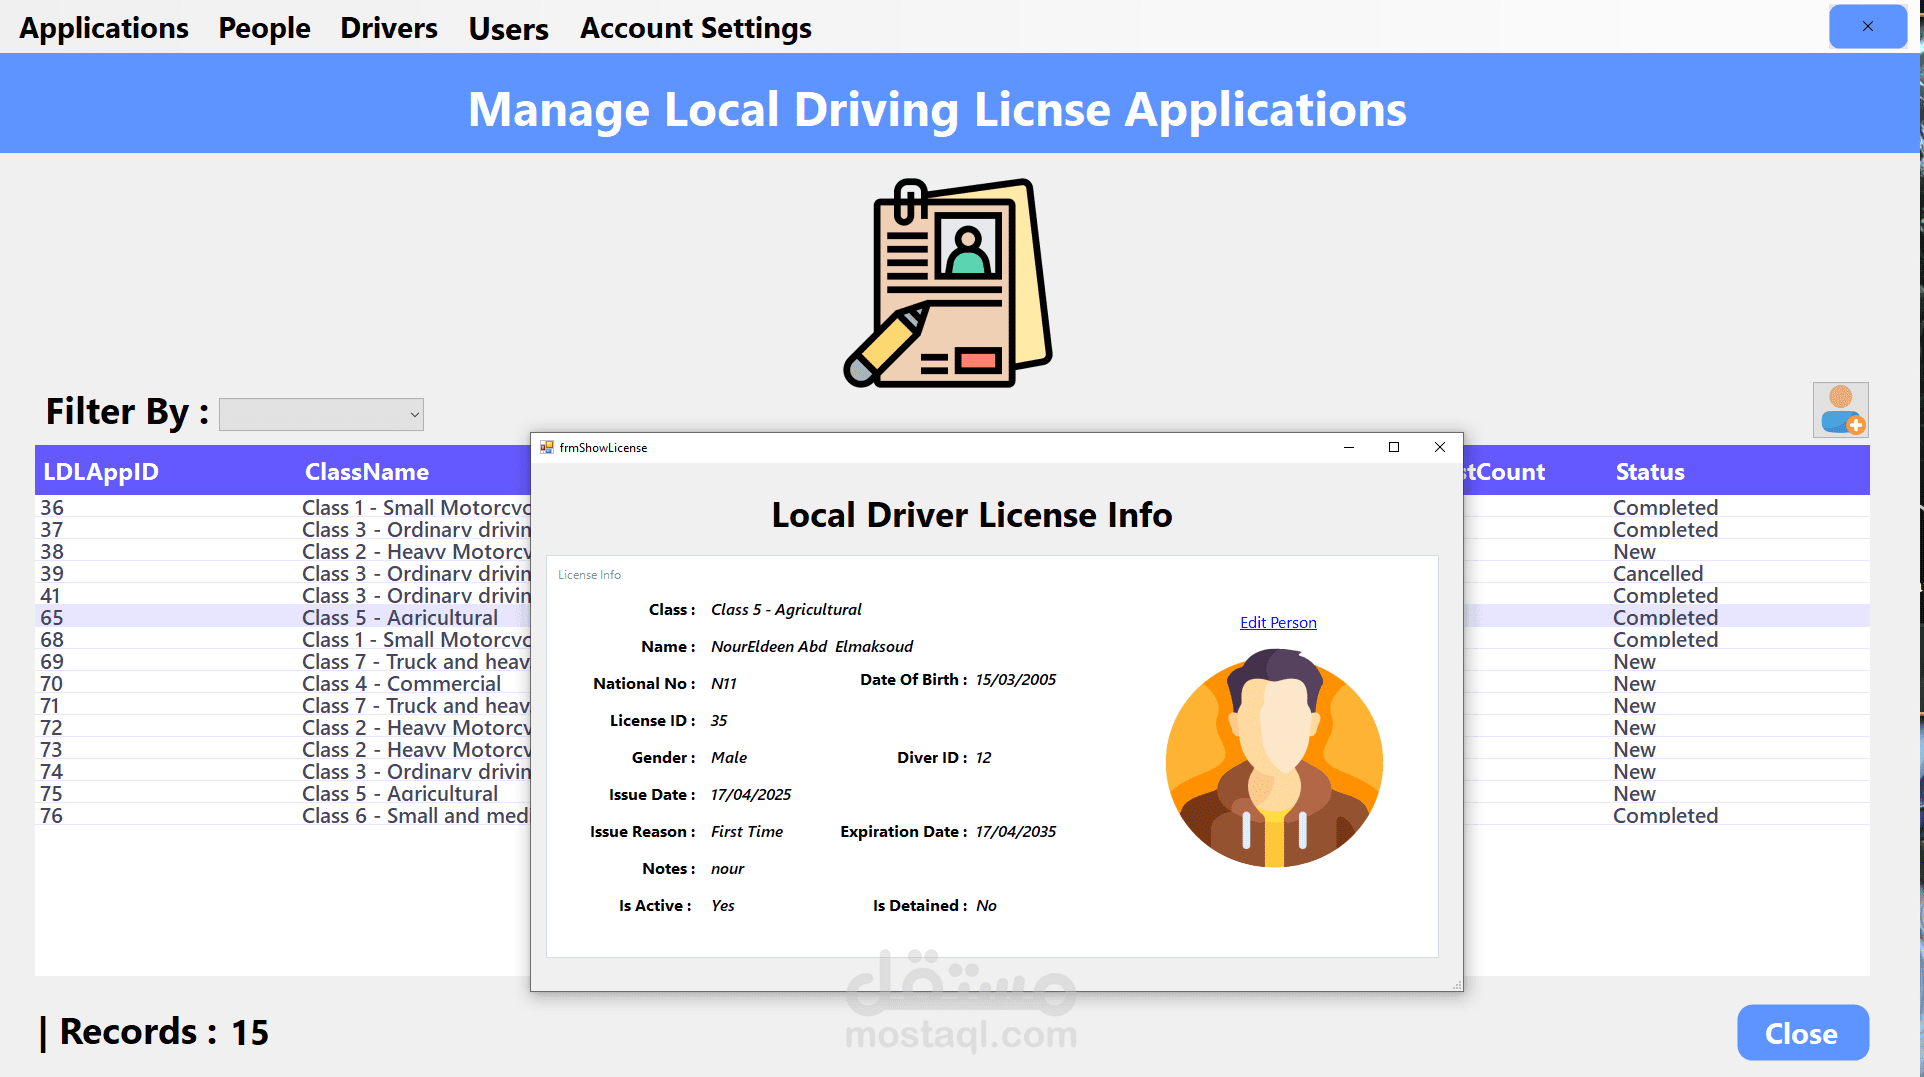The image size is (1924, 1077).
Task: Open the Drivers menu
Action: pyautogui.click(x=388, y=28)
